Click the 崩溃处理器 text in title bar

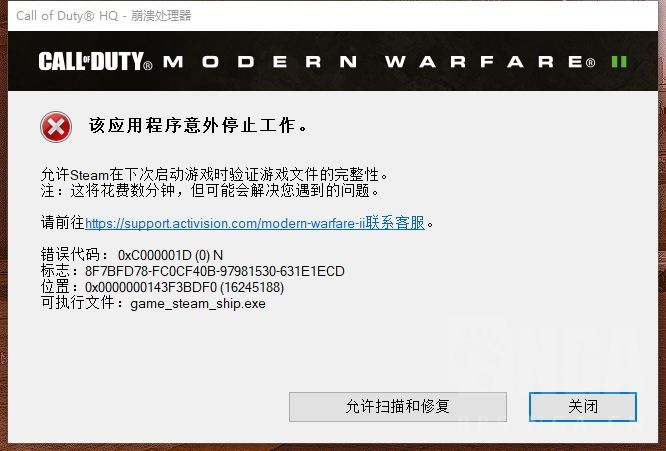[161, 16]
